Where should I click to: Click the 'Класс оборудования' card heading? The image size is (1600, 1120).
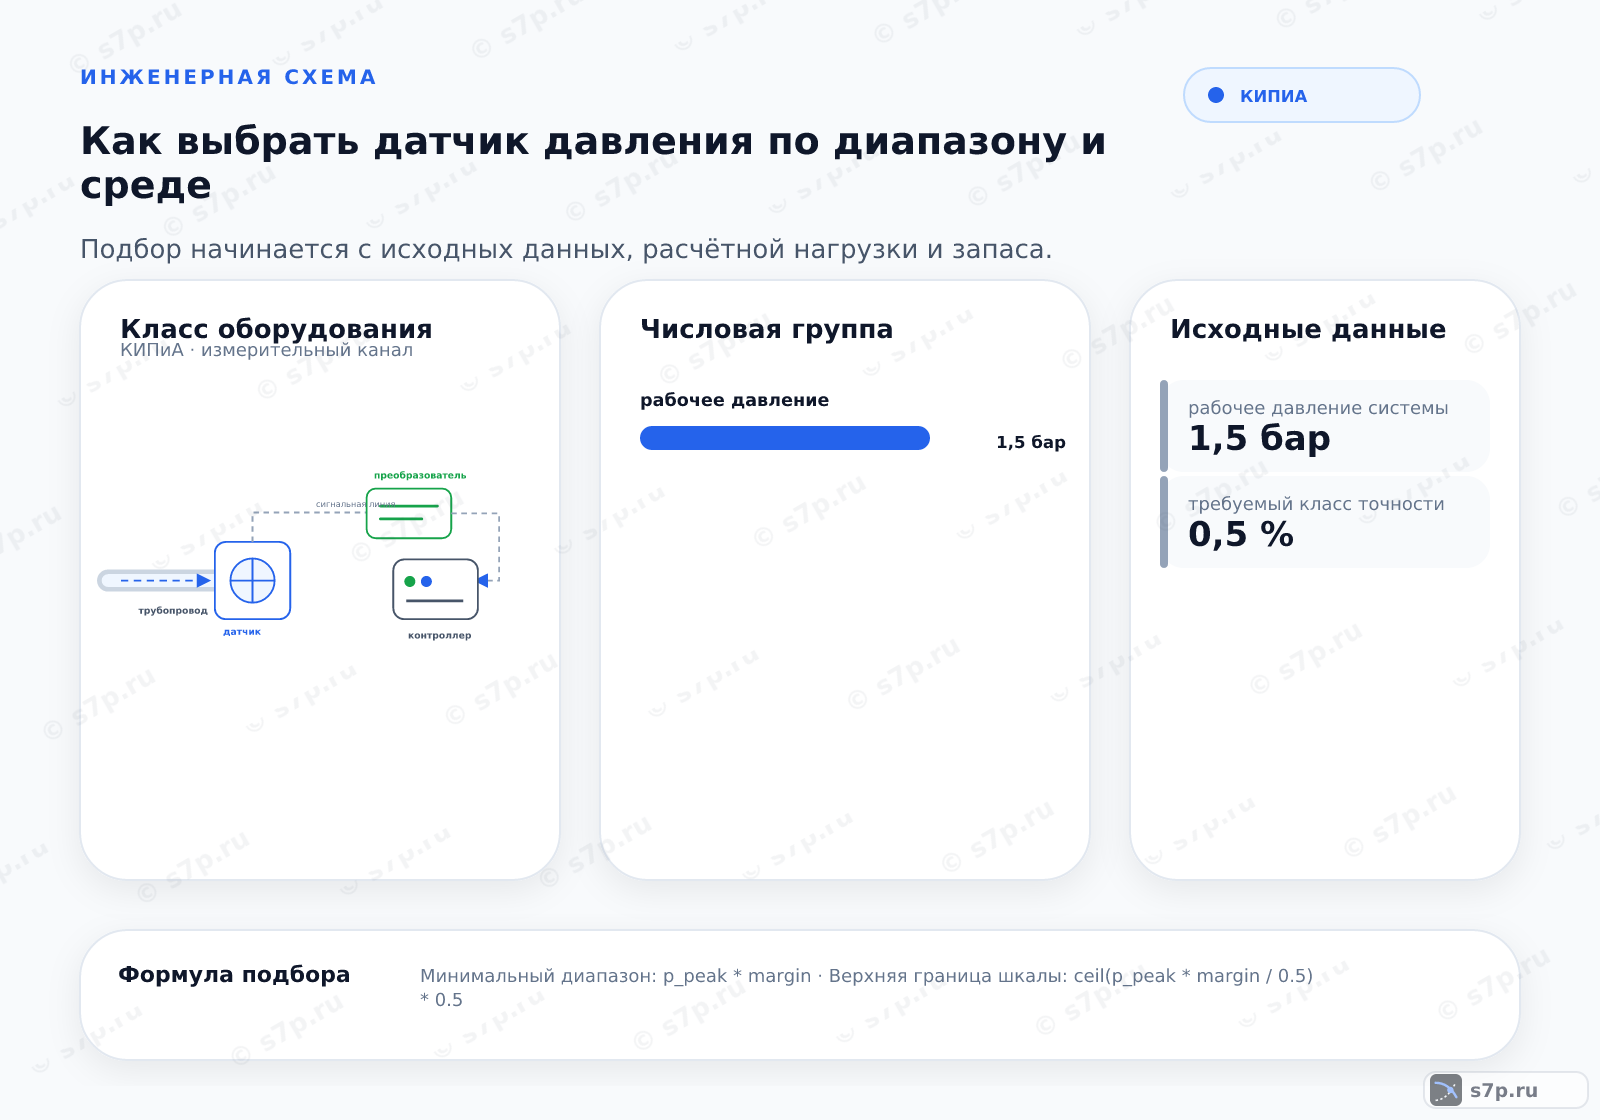276,329
